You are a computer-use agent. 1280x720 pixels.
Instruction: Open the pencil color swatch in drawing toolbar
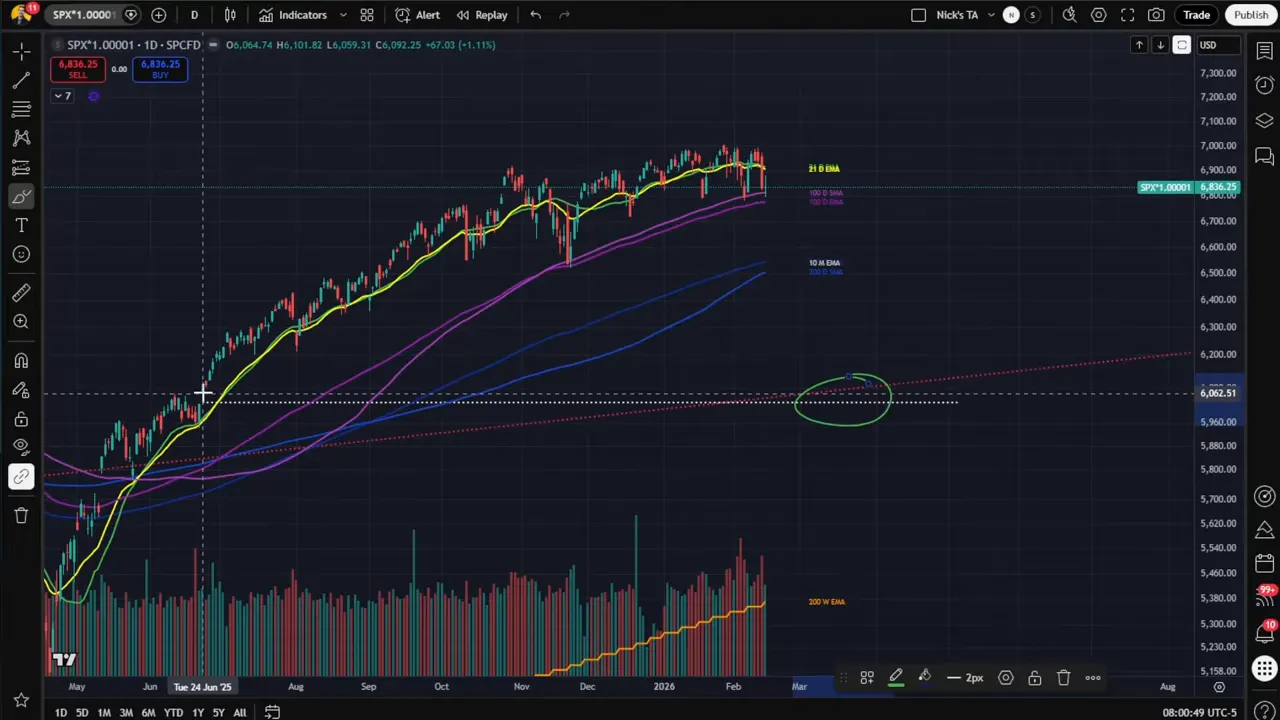click(x=896, y=677)
